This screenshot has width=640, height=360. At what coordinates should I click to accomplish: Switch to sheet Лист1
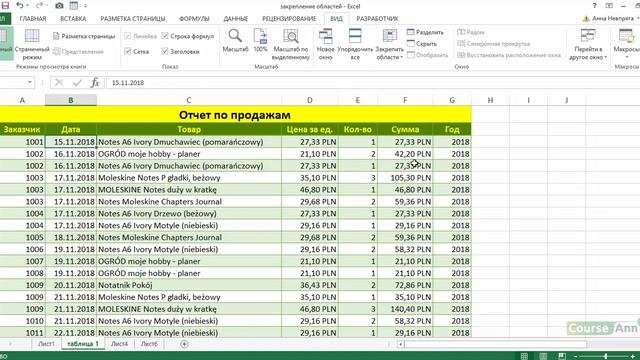tap(46, 344)
